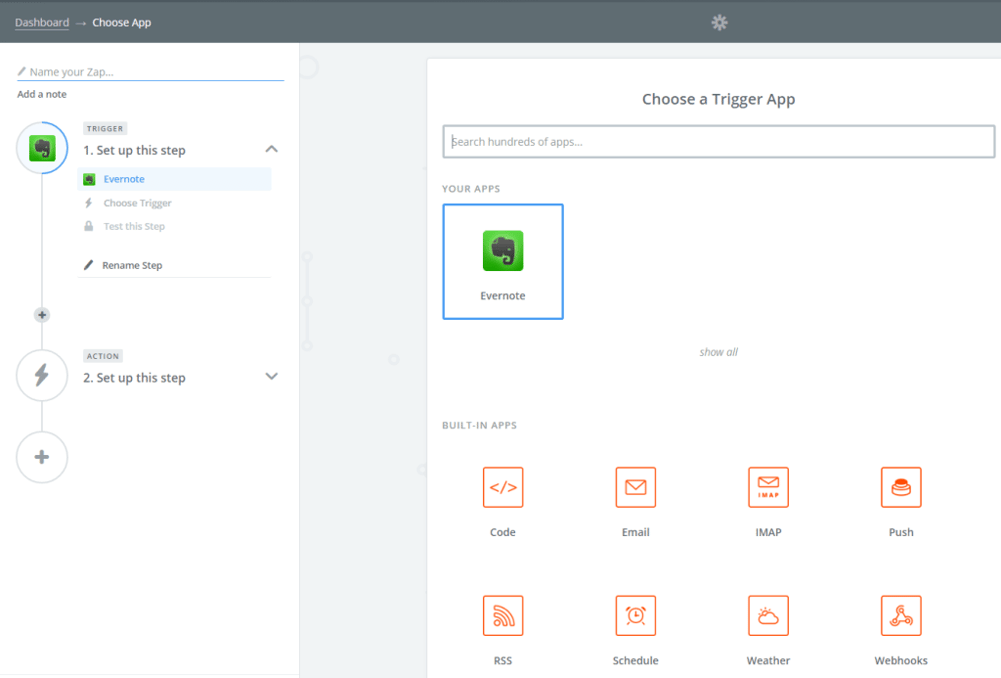Select Evernote in the trigger step list
This screenshot has width=1001, height=678.
coord(174,179)
